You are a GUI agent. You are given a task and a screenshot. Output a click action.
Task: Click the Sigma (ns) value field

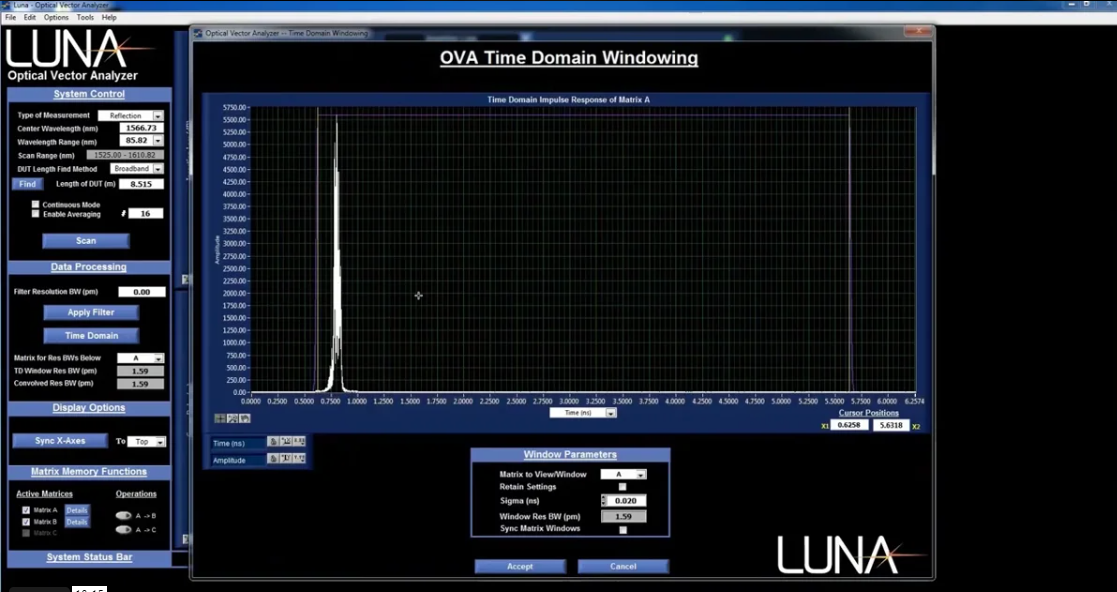tap(627, 501)
